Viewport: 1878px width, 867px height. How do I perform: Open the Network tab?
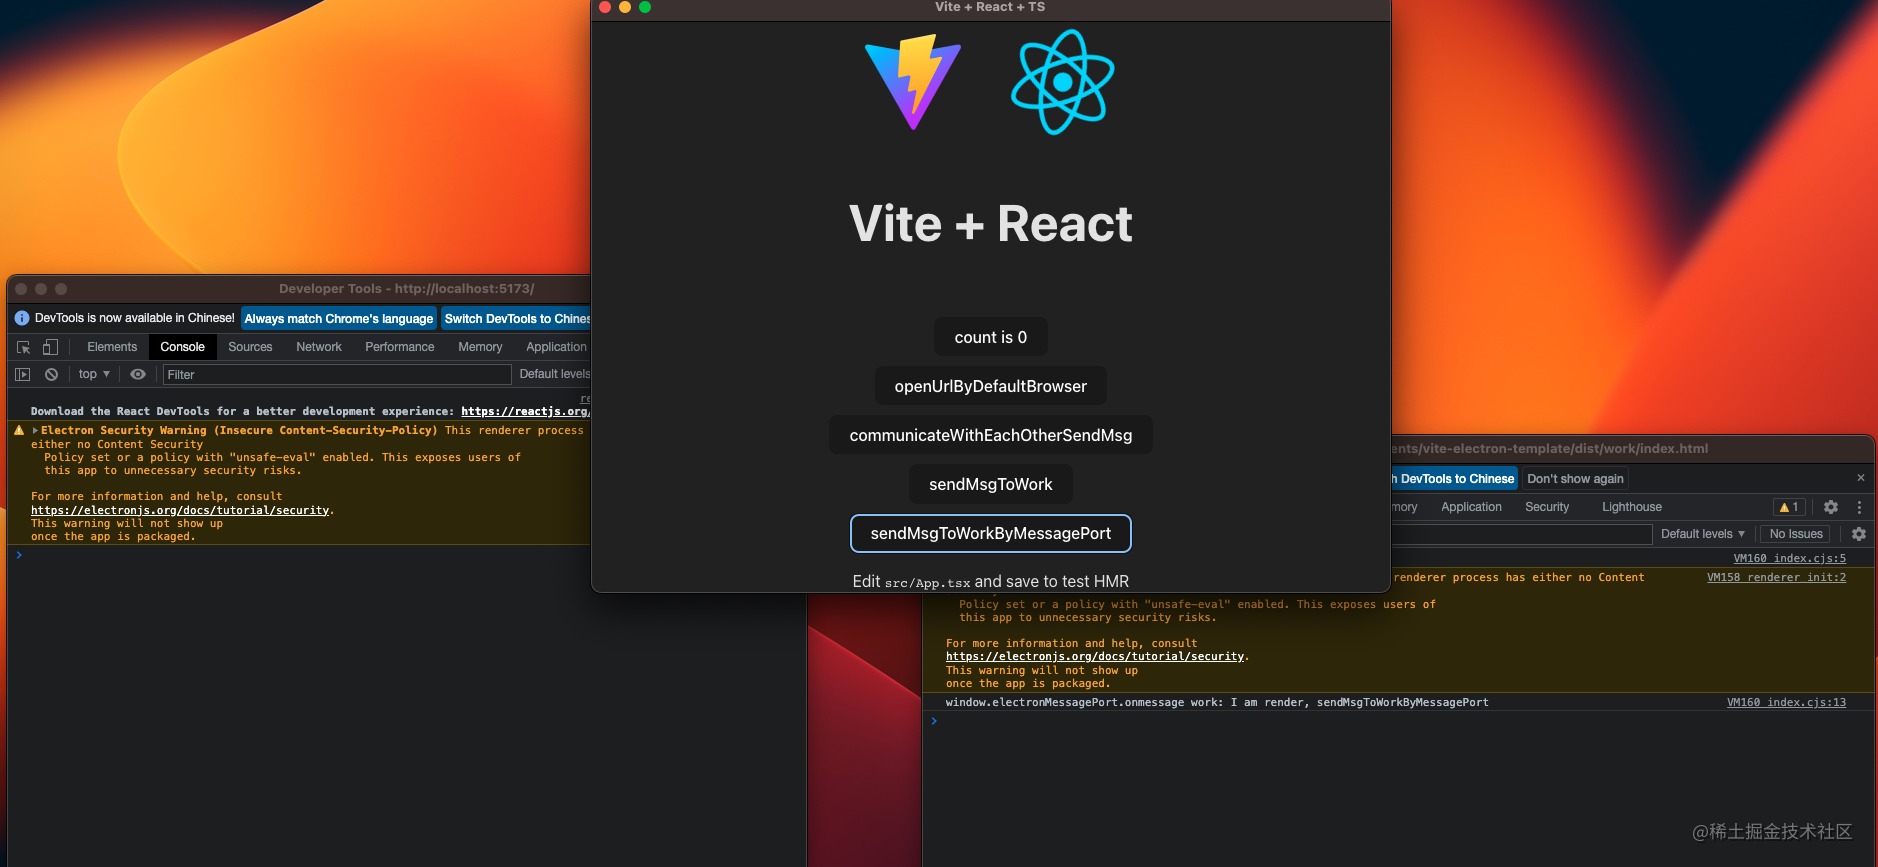[319, 347]
